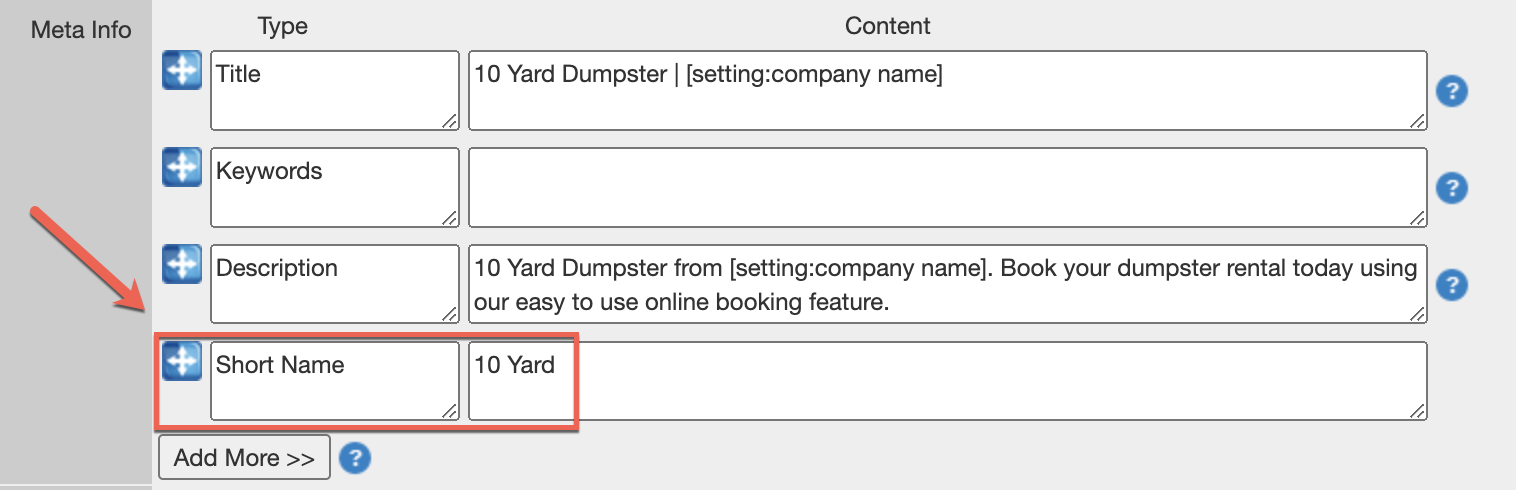This screenshot has height=490, width=1516.
Task: Focus the Title content text box
Action: pyautogui.click(x=946, y=90)
